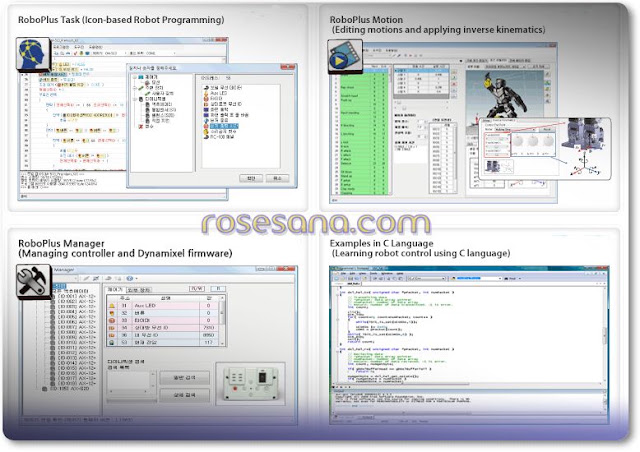
Task: Click the vertical scrollbar in C code editor
Action: (x=604, y=335)
